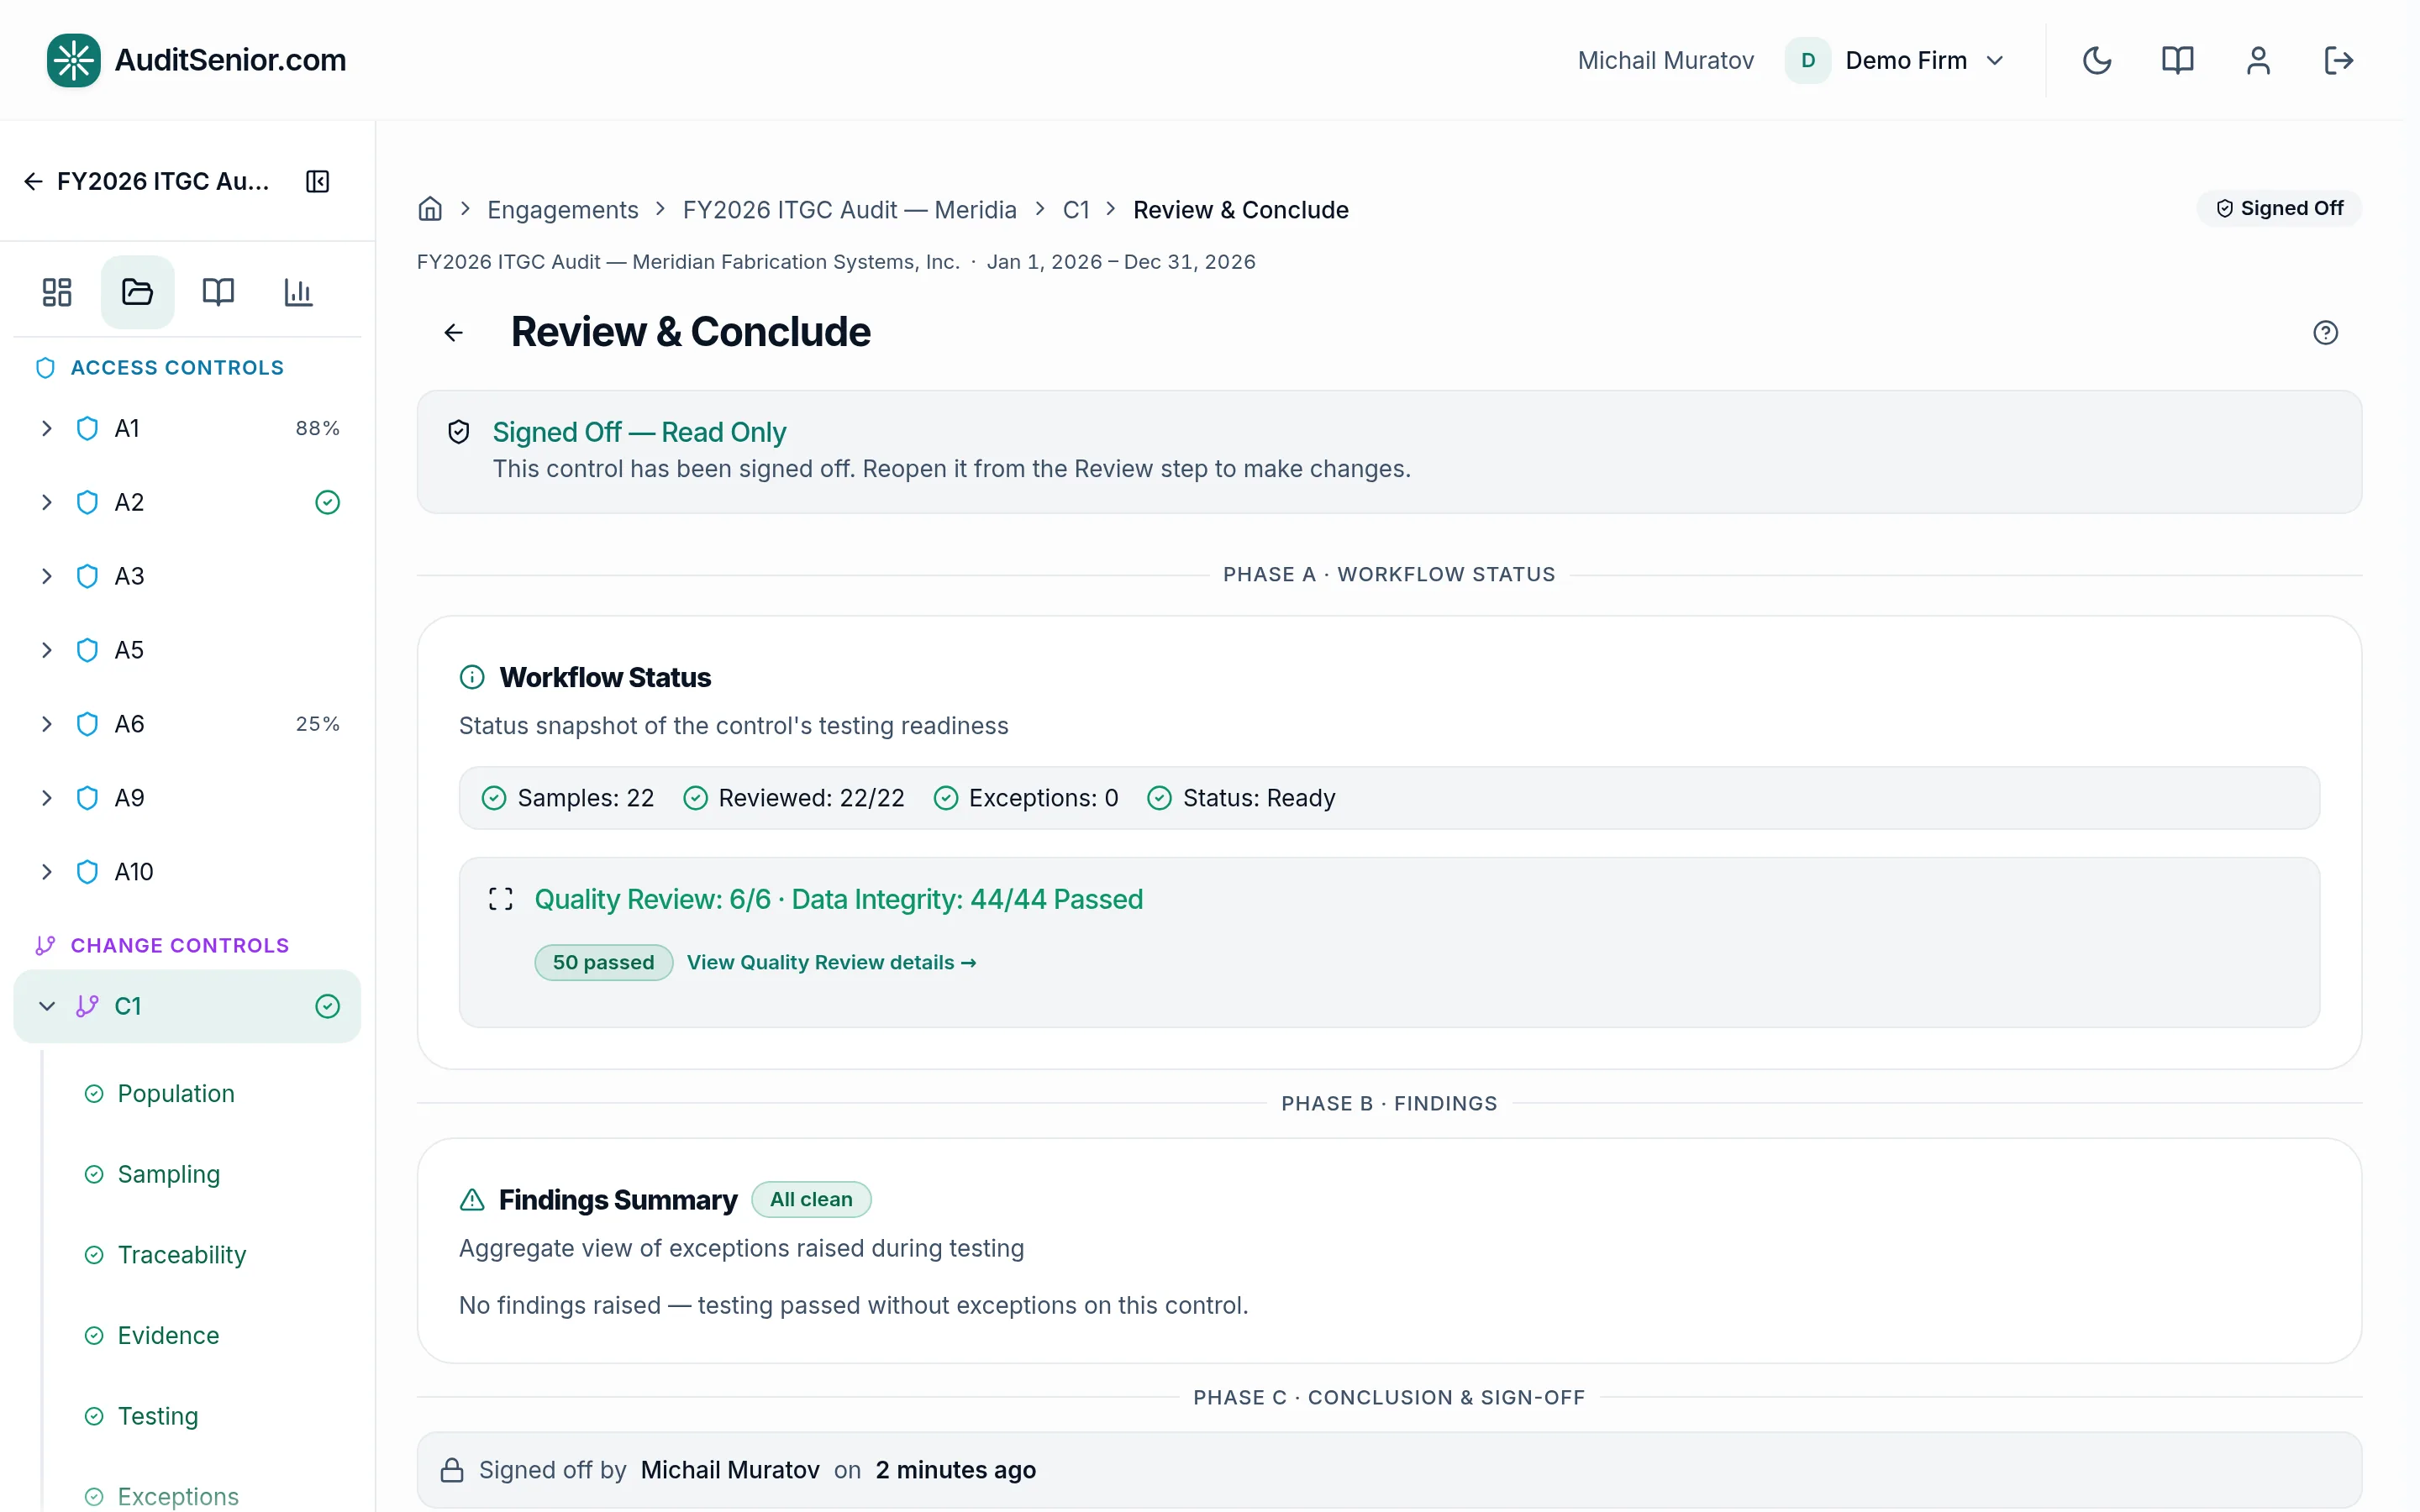Click Exceptions: 0 status item
The height and width of the screenshot is (1512, 2420).
pyautogui.click(x=1026, y=798)
